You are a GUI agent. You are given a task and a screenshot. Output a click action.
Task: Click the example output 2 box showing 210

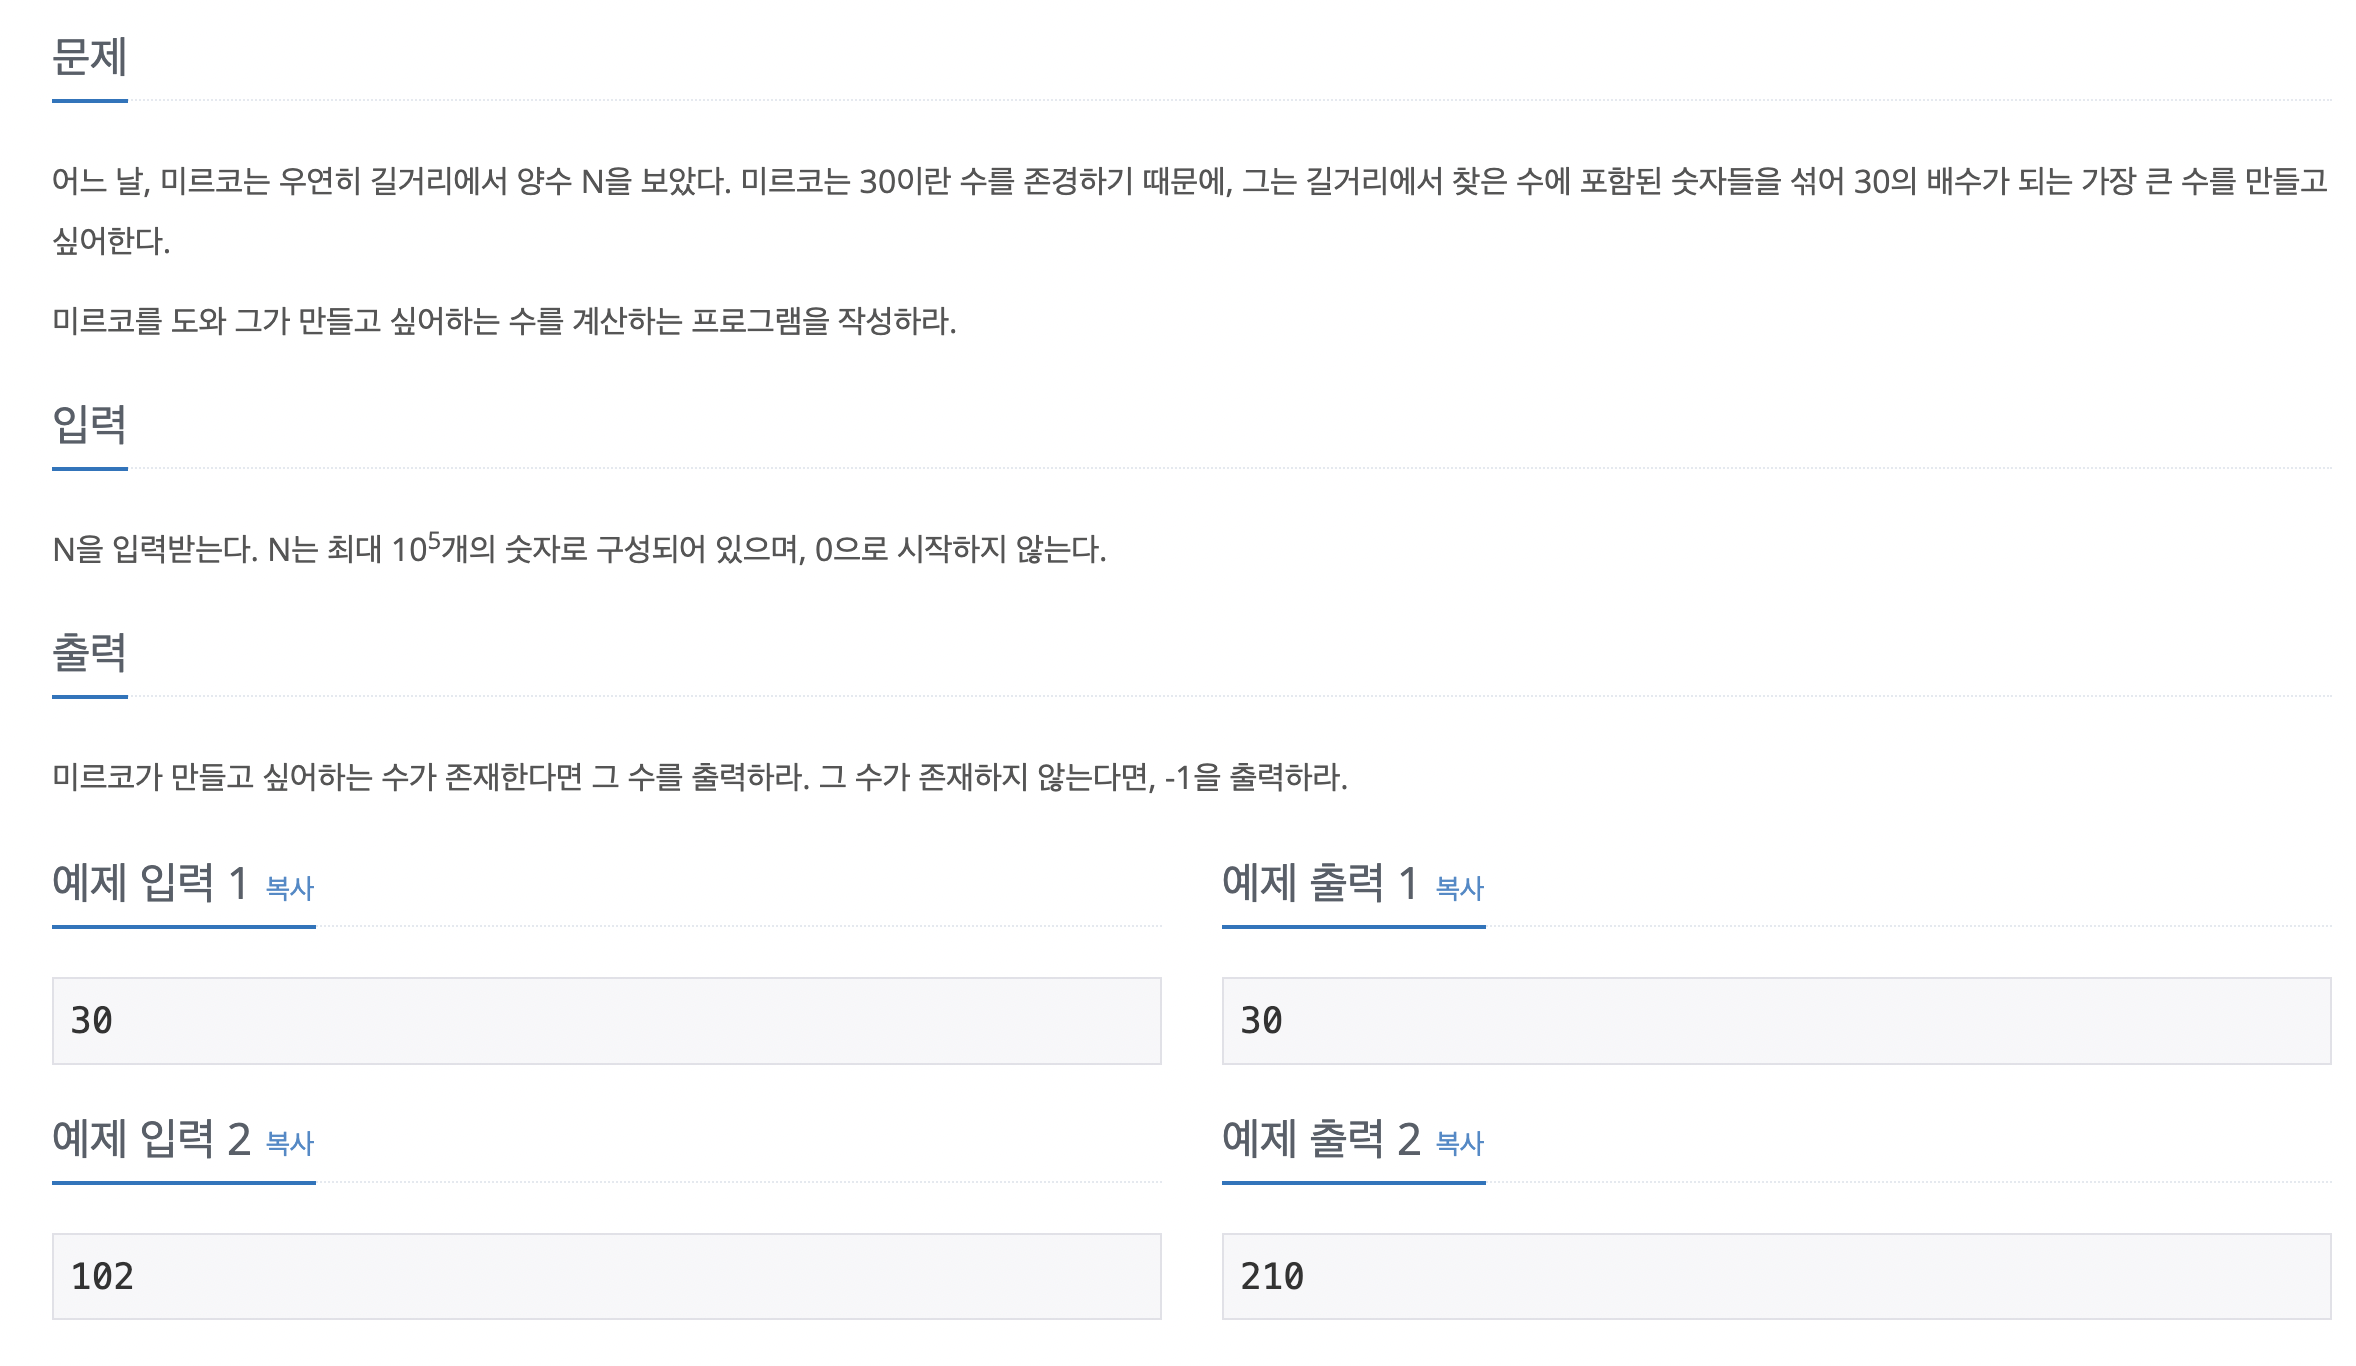click(x=1777, y=1276)
